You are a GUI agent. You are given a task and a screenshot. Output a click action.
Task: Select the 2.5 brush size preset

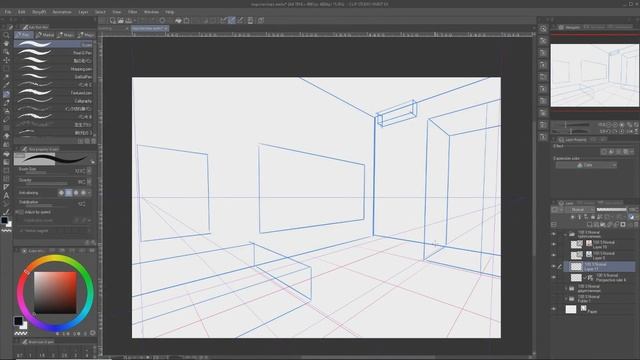point(64,355)
